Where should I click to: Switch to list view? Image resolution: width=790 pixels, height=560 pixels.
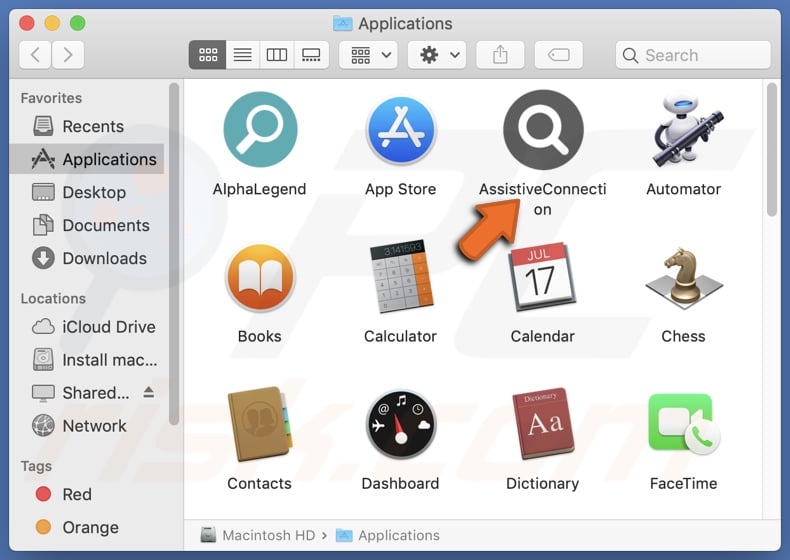click(243, 54)
